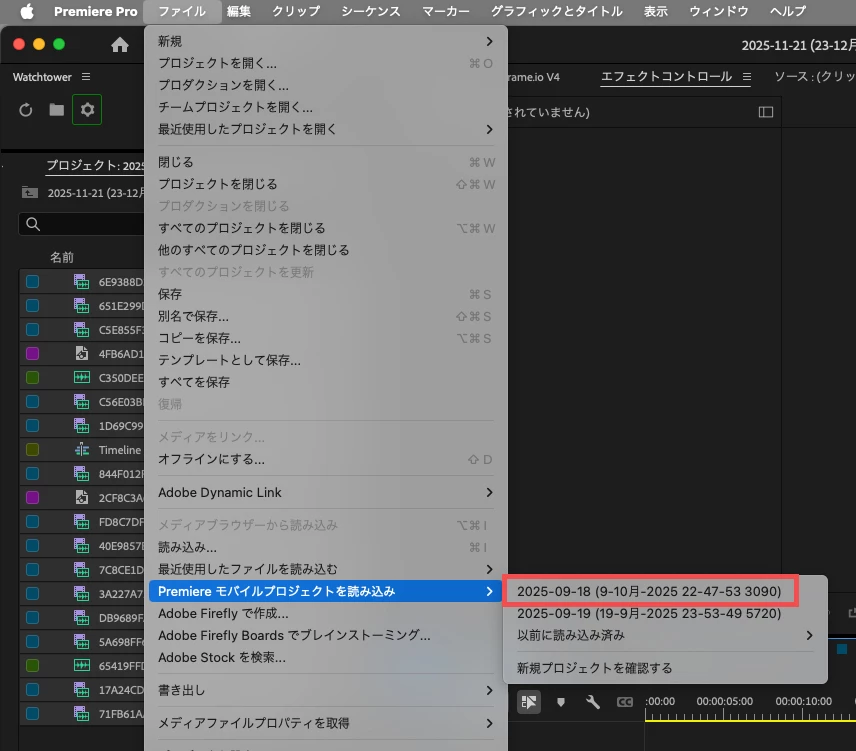The height and width of the screenshot is (751, 856).
Task: Expand the Adobe Dynamic Link submenu
Action: tap(325, 492)
